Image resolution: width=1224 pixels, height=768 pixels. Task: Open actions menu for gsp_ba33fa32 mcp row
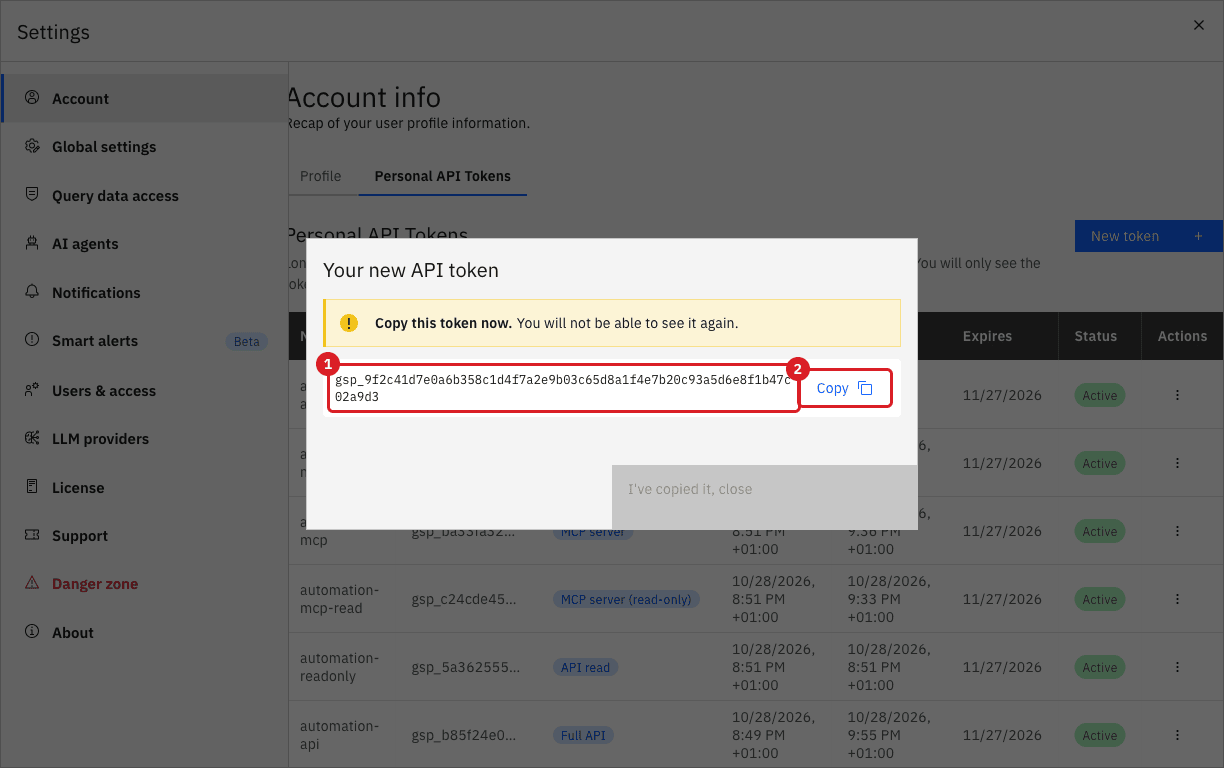click(1178, 531)
